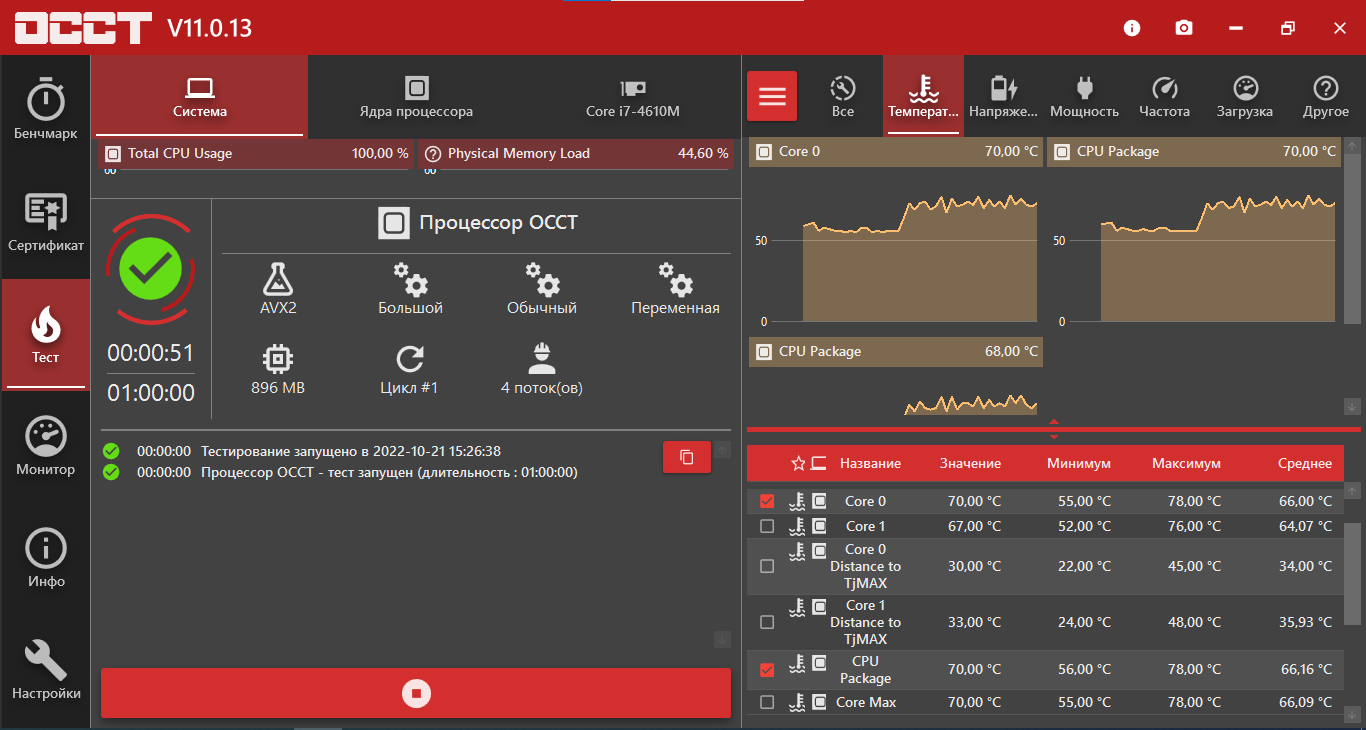Click the log panel scroll-down arrow
The width and height of the screenshot is (1366, 730).
tap(723, 639)
